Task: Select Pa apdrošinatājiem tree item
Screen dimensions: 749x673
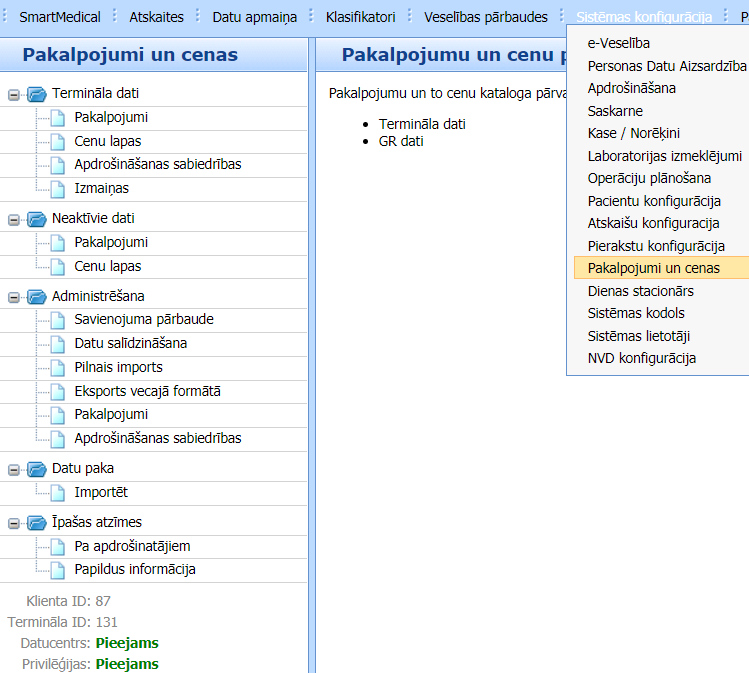Action: pos(132,546)
